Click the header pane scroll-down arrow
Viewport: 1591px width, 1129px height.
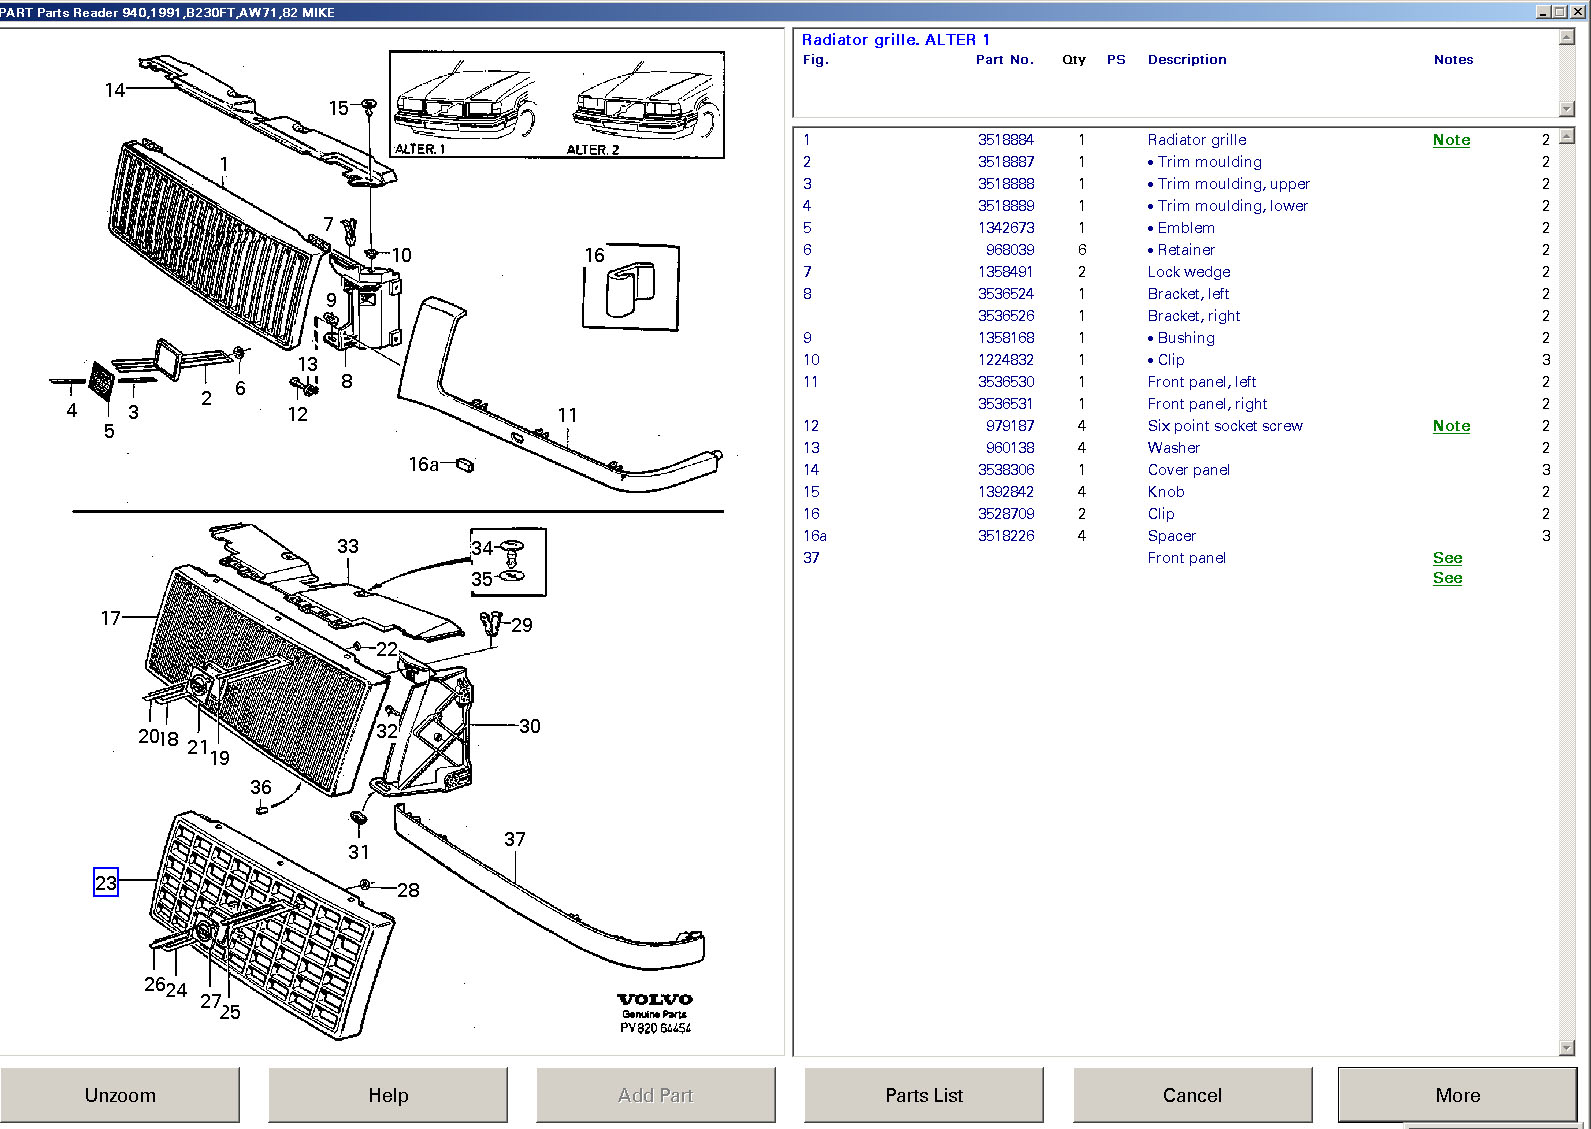coord(1567,108)
